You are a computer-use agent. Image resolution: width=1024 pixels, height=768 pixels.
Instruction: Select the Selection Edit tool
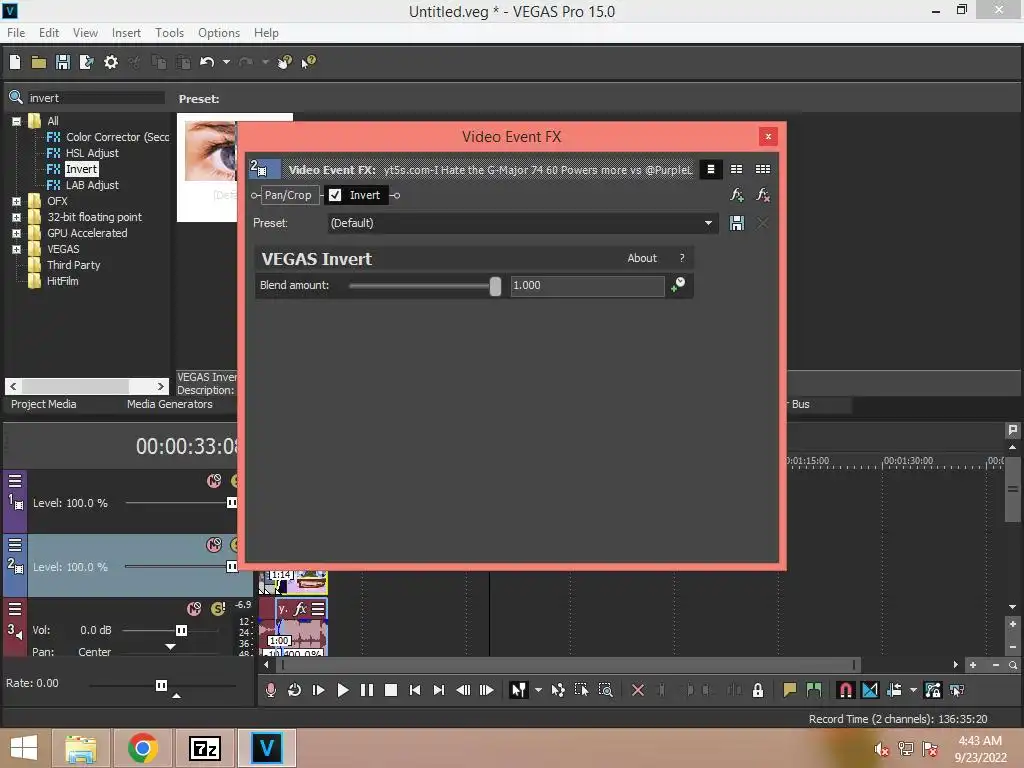581,690
